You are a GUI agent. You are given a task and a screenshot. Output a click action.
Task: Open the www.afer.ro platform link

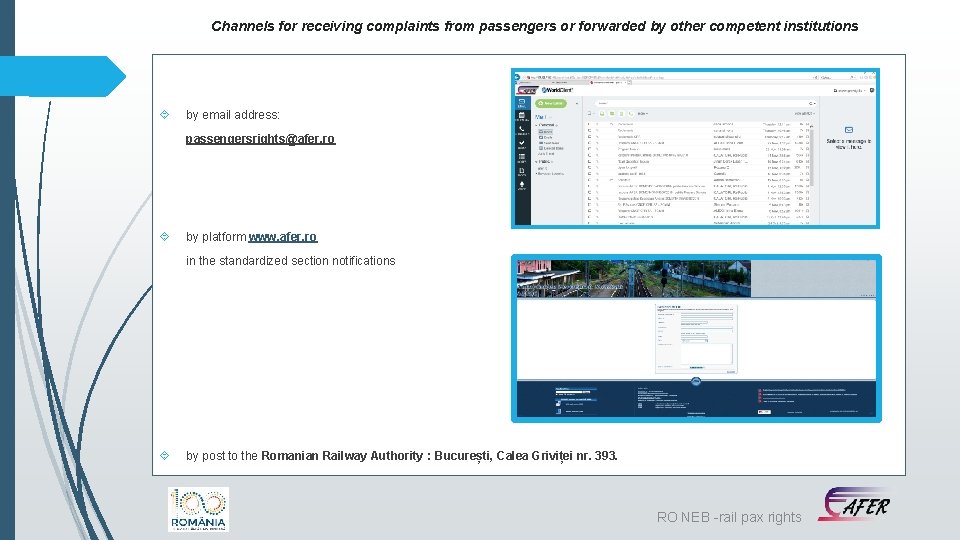click(x=283, y=237)
